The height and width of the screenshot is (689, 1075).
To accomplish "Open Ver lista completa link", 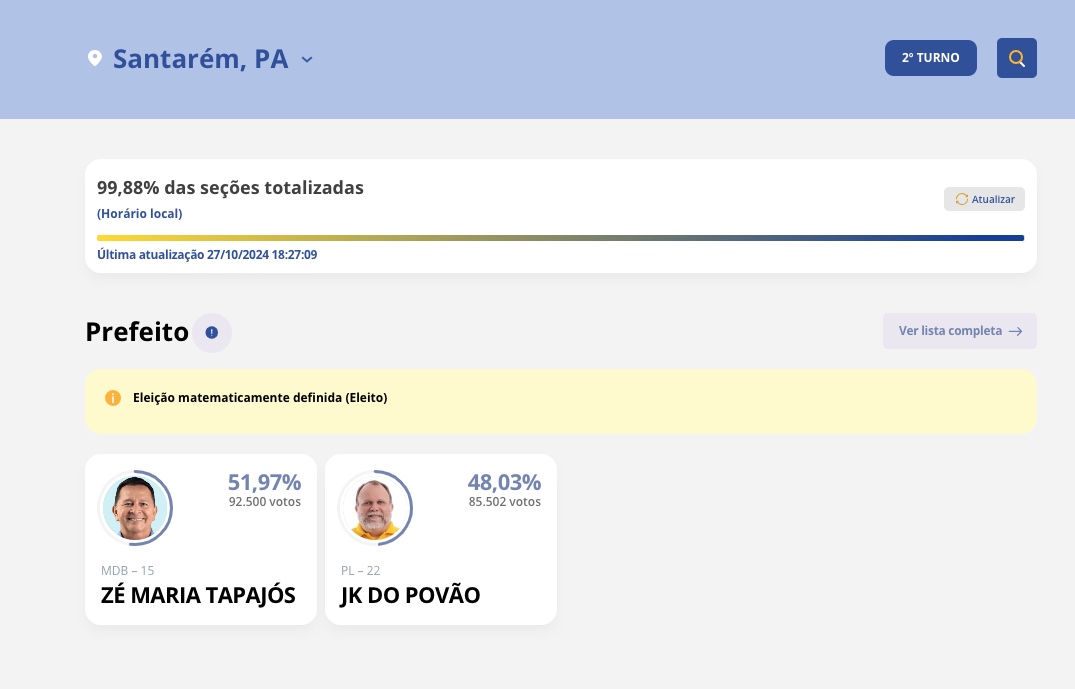I will (950, 331).
